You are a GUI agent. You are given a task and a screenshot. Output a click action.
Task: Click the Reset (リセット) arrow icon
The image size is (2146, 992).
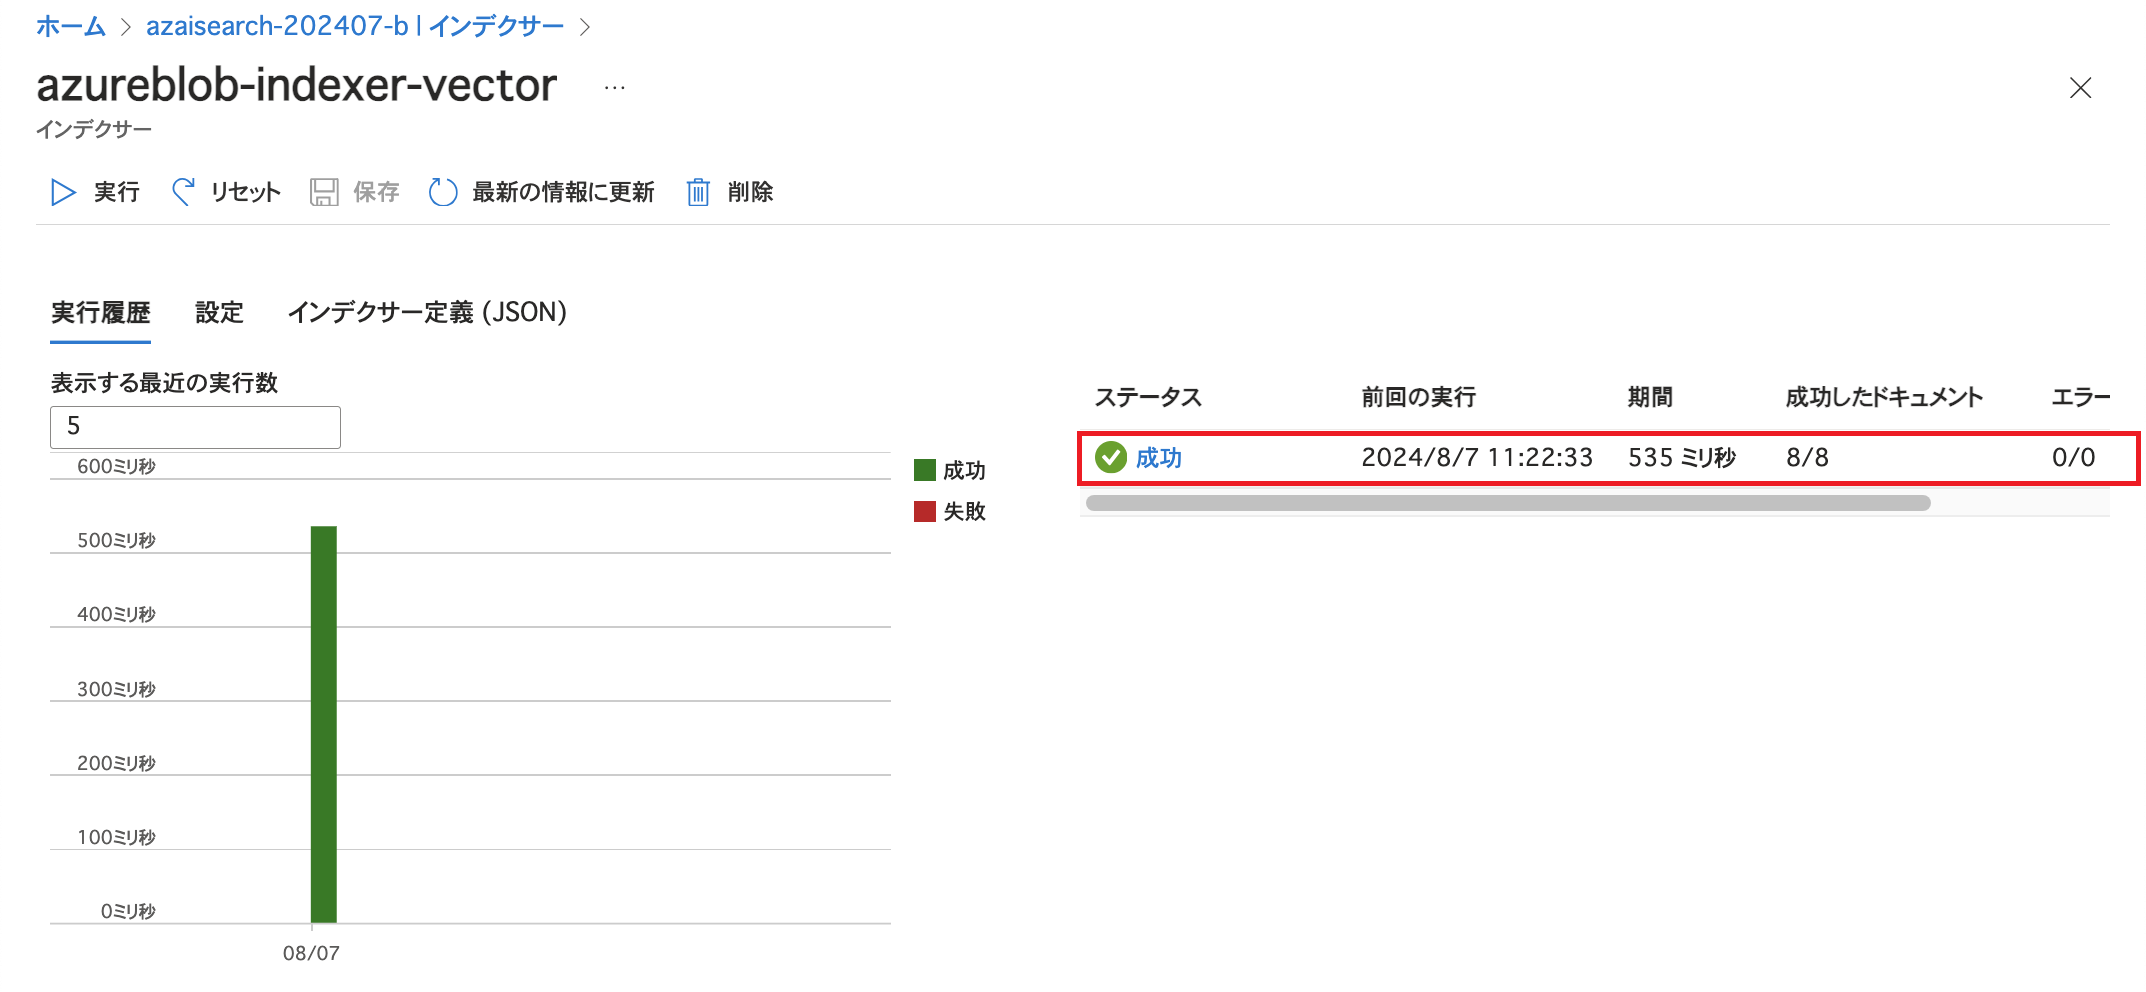(x=183, y=191)
